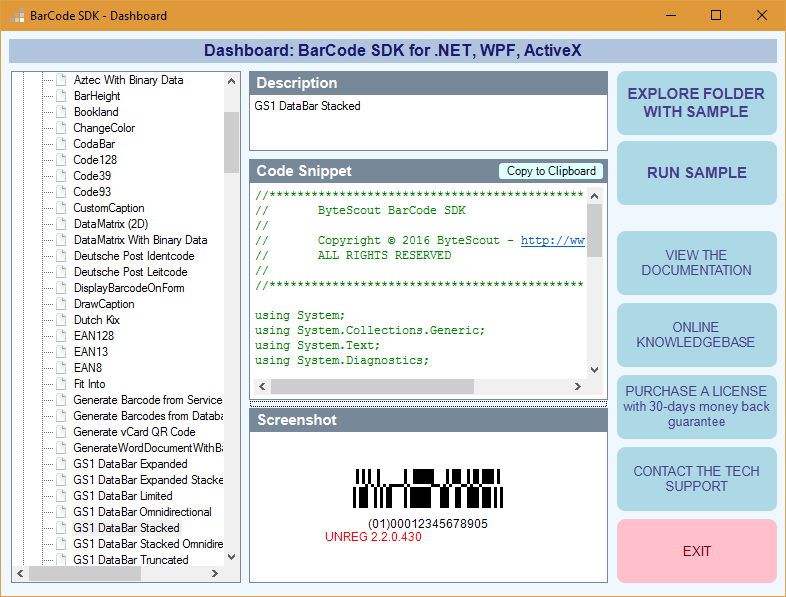The width and height of the screenshot is (786, 597).
Task: Click sample tree scroll-up arrow
Action: (231, 81)
